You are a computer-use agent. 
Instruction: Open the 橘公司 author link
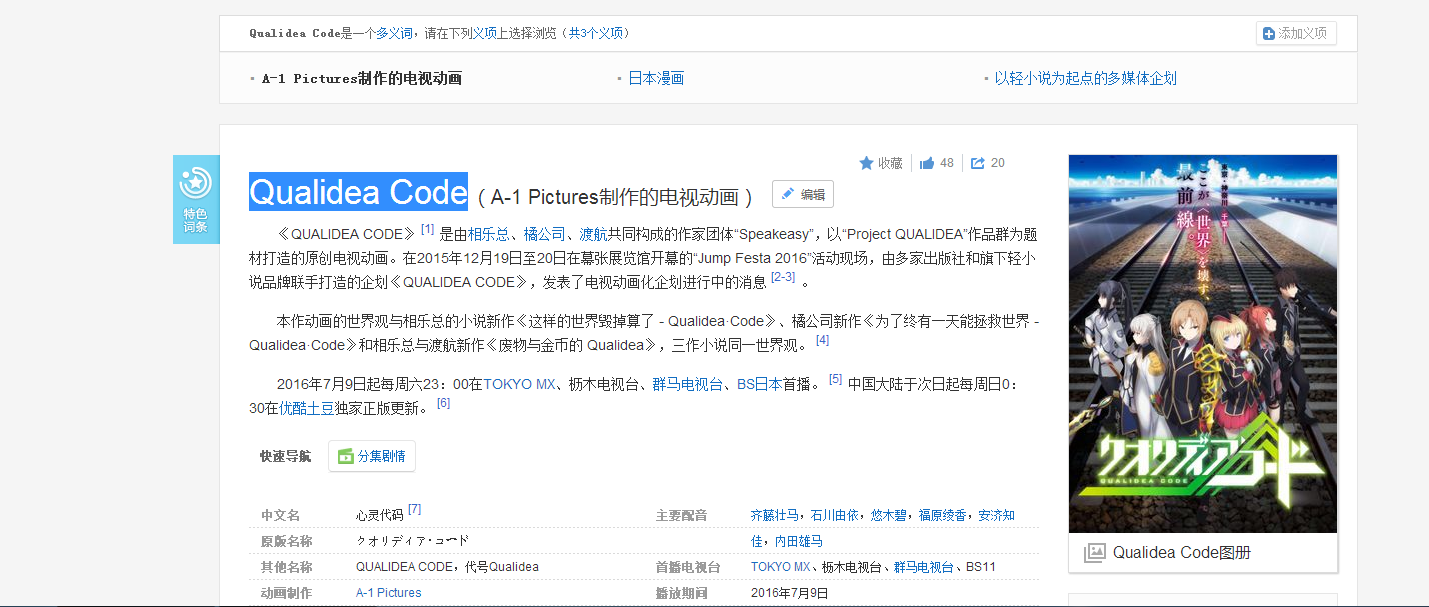(544, 234)
